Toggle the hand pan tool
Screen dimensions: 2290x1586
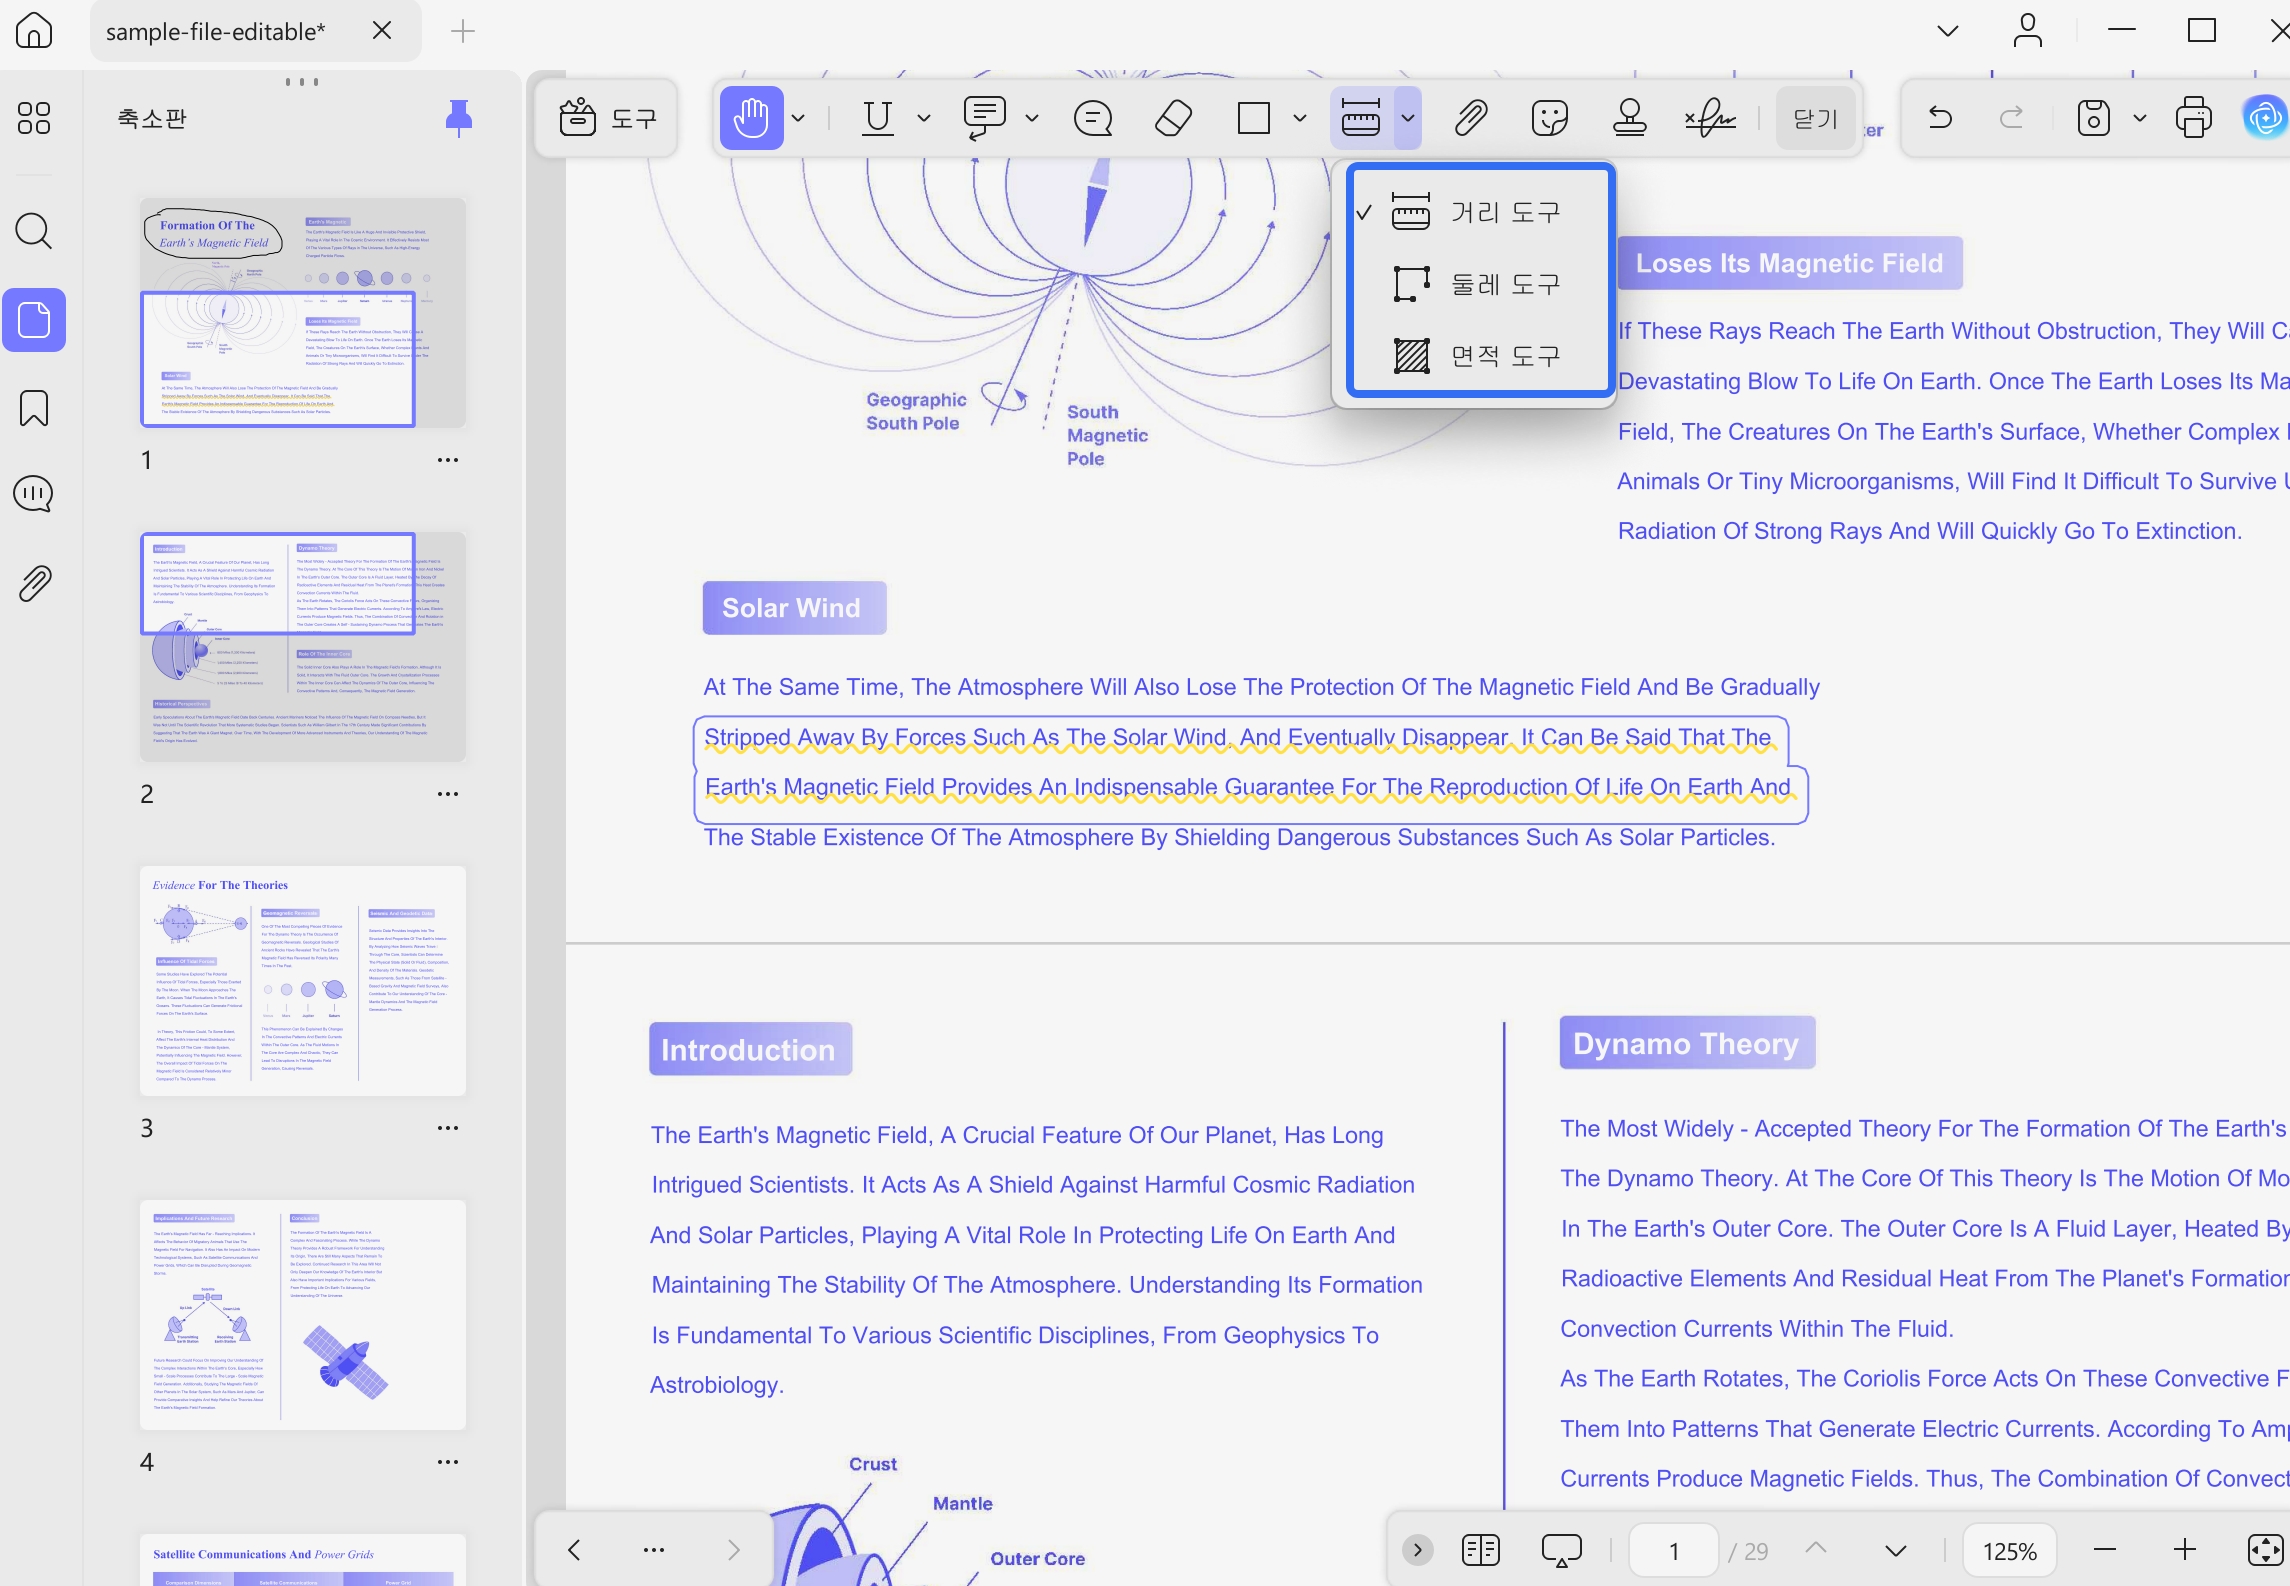click(x=751, y=118)
